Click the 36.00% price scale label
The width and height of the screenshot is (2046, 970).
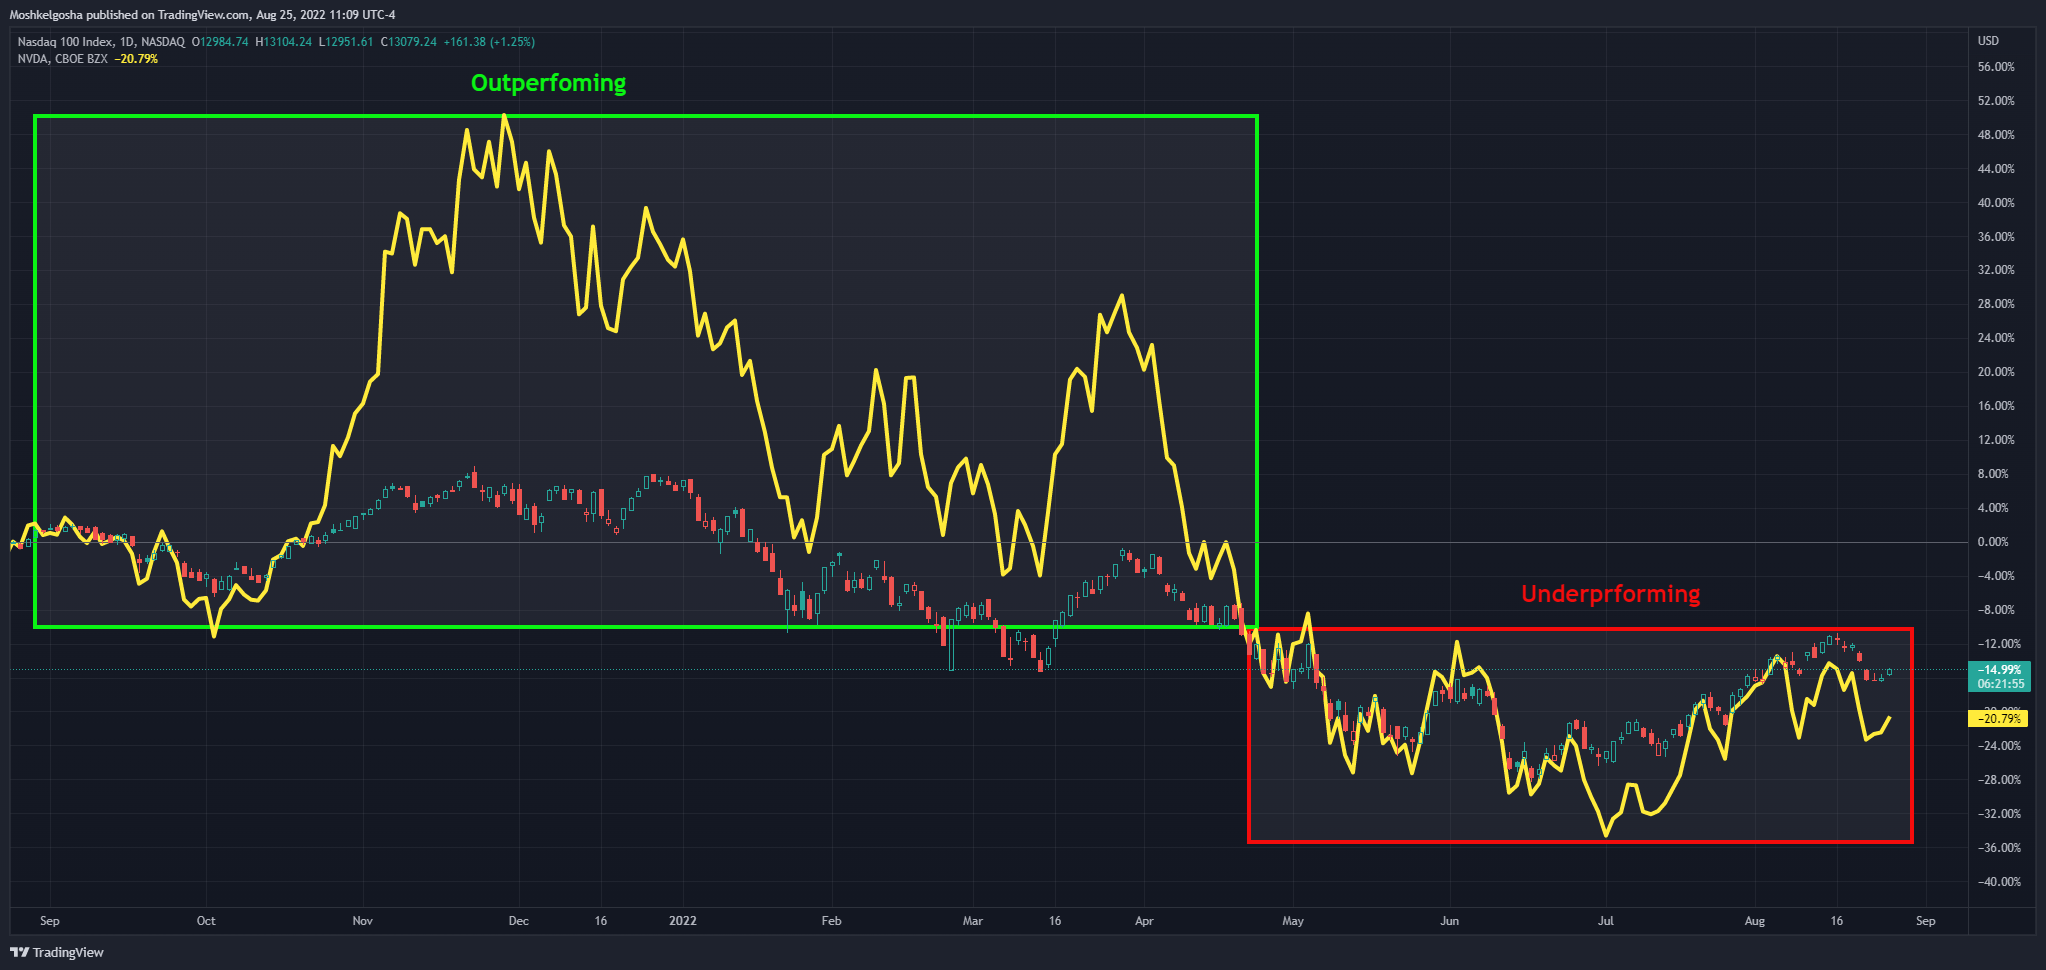pyautogui.click(x=1996, y=237)
